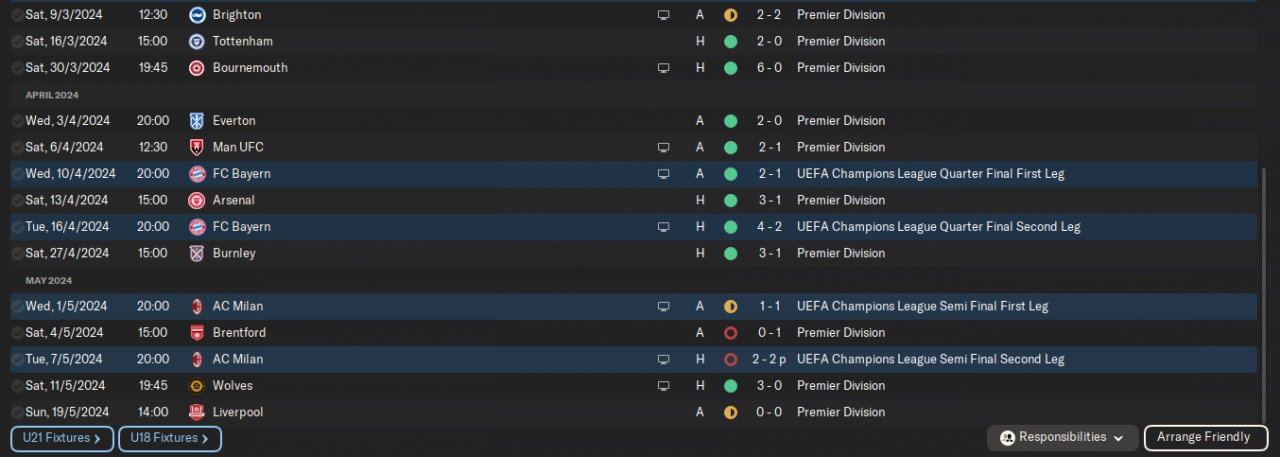Select the AC Milan Semi Final Second Leg row
Viewport: 1280px width, 457px height.
coord(500,359)
